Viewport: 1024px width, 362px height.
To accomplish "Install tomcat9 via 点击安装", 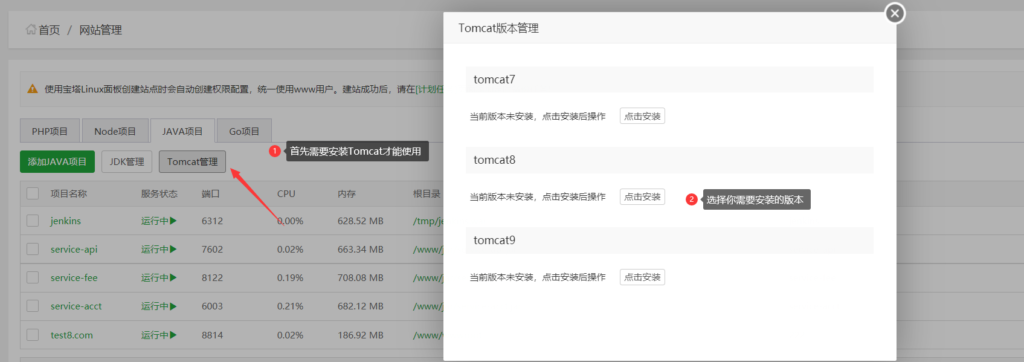I will pyautogui.click(x=643, y=276).
